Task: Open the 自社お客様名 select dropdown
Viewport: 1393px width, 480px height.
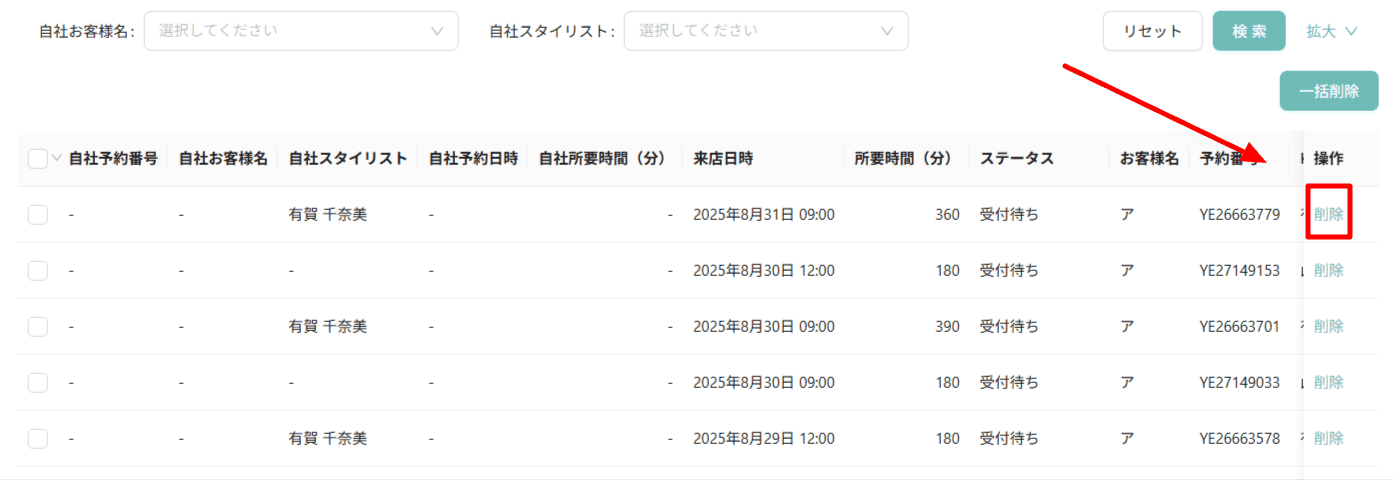Action: click(x=301, y=31)
